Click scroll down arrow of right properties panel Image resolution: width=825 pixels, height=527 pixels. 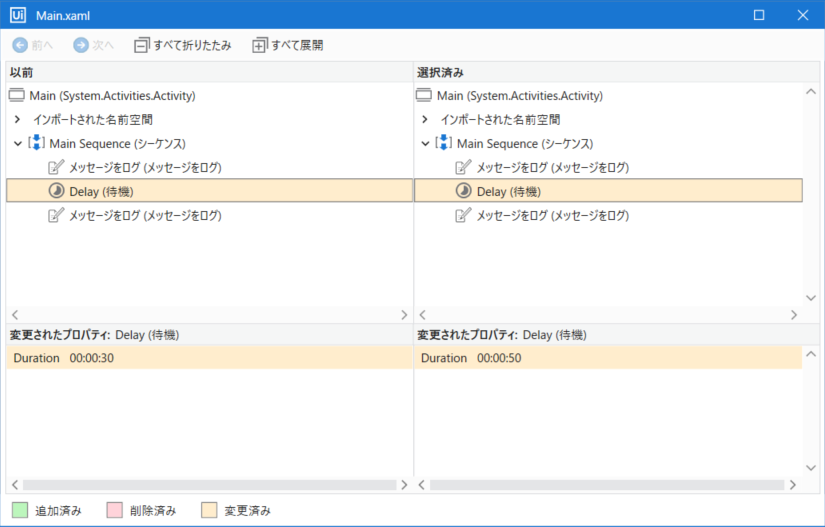click(x=811, y=467)
